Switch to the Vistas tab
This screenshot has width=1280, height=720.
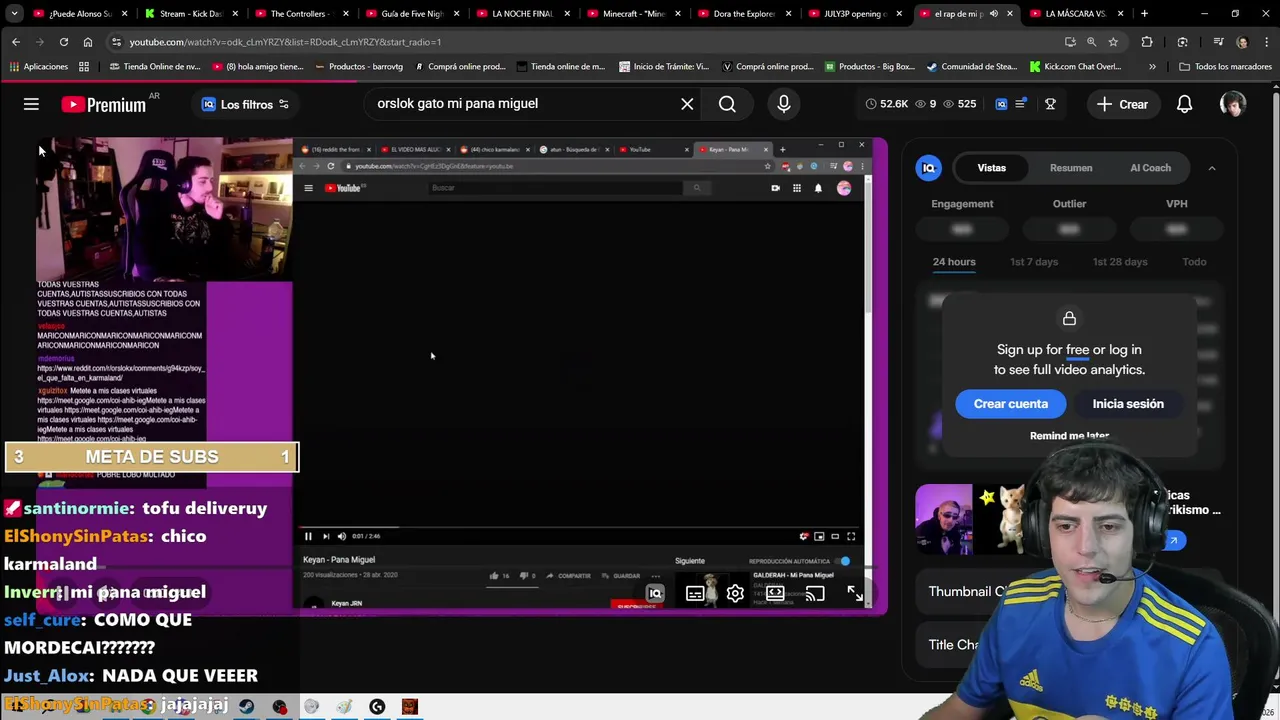point(992,168)
